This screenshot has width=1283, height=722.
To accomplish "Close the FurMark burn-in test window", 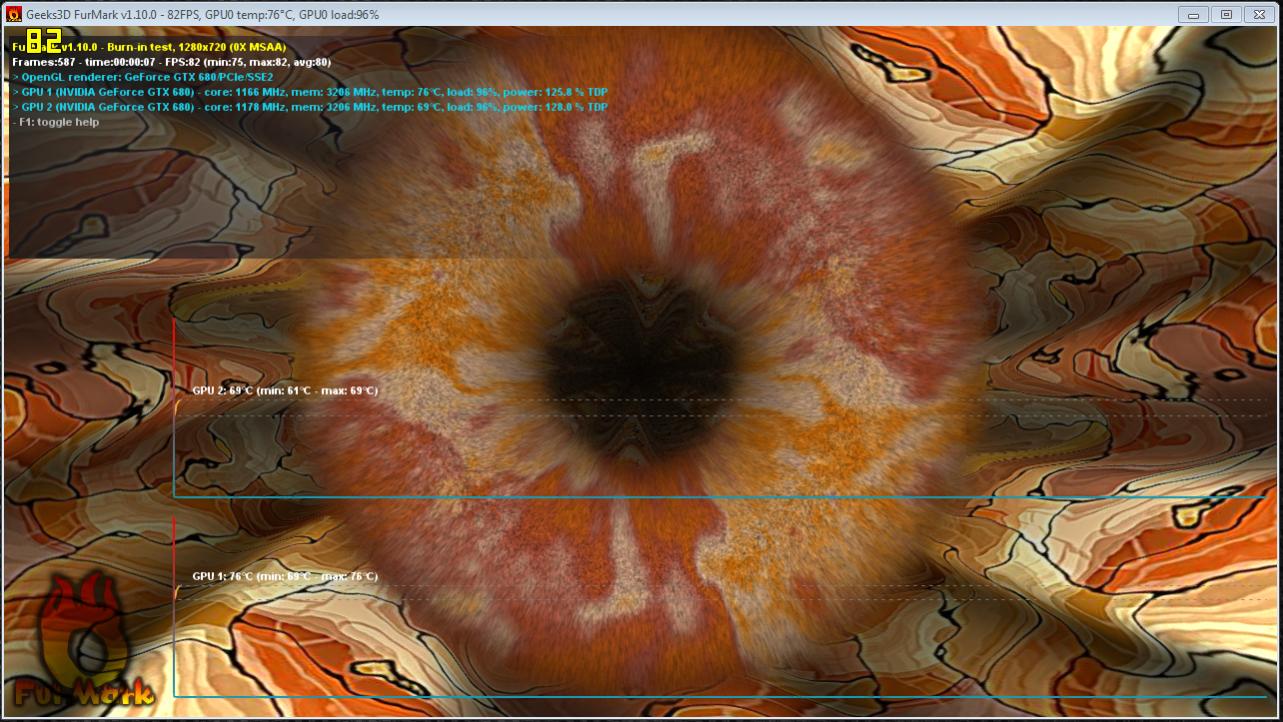I will point(1259,14).
